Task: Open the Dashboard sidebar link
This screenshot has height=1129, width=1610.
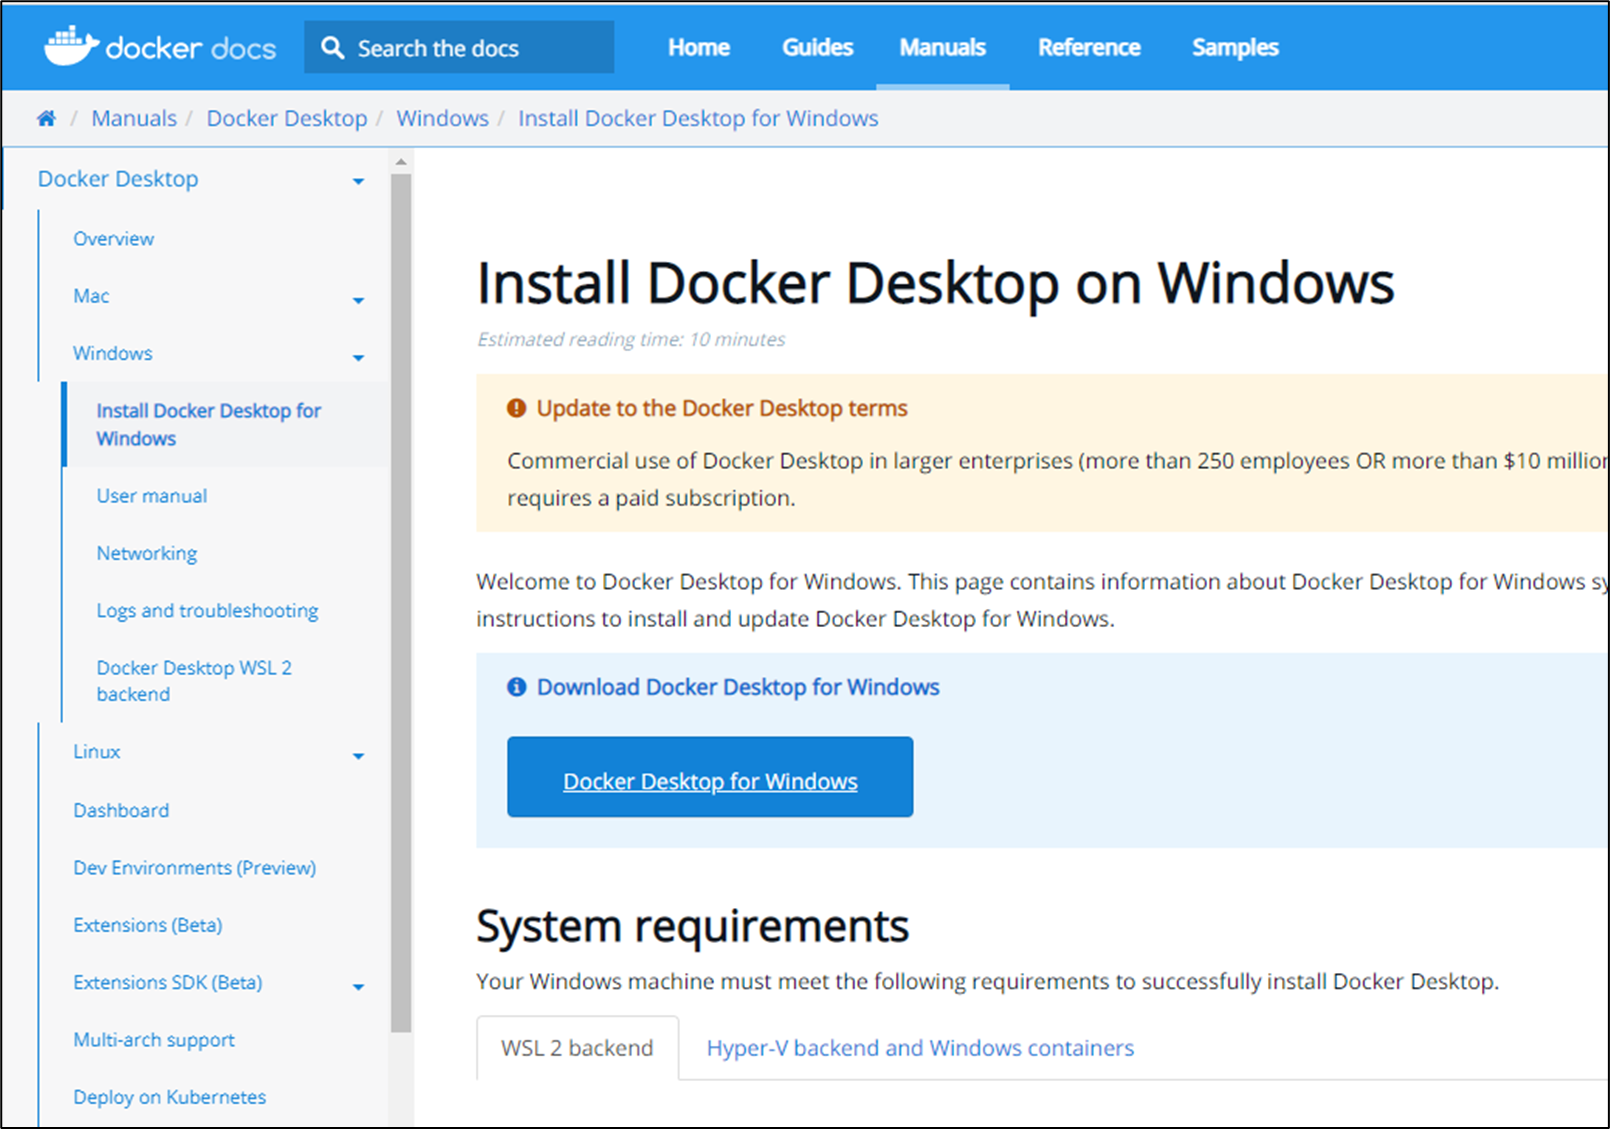Action: point(121,810)
